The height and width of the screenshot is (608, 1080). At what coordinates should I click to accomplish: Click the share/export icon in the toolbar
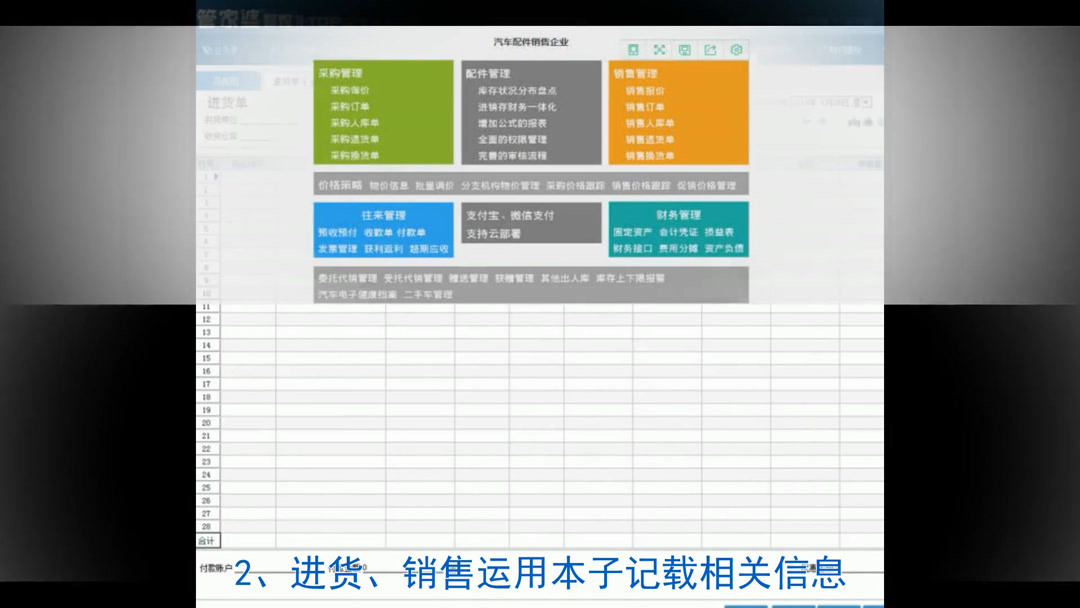(x=712, y=48)
